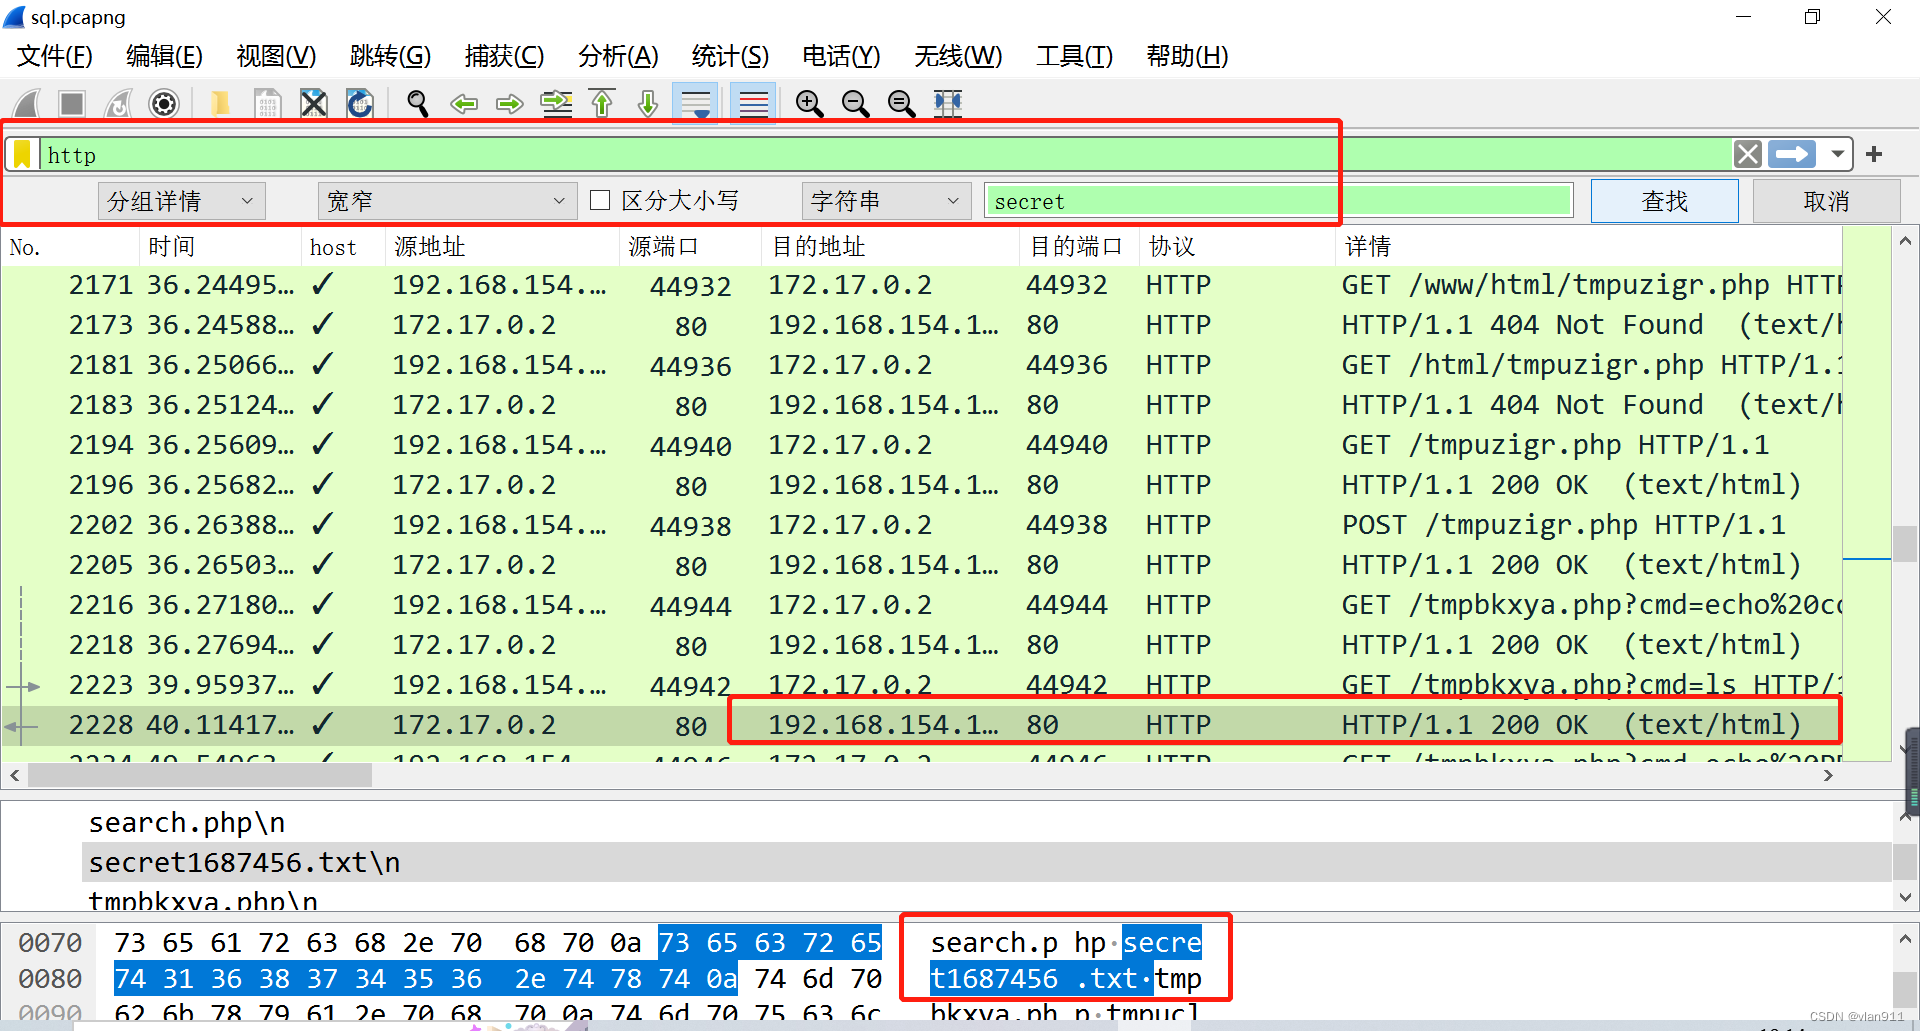Clear the http display filter
The width and height of the screenshot is (1920, 1031).
1747,154
